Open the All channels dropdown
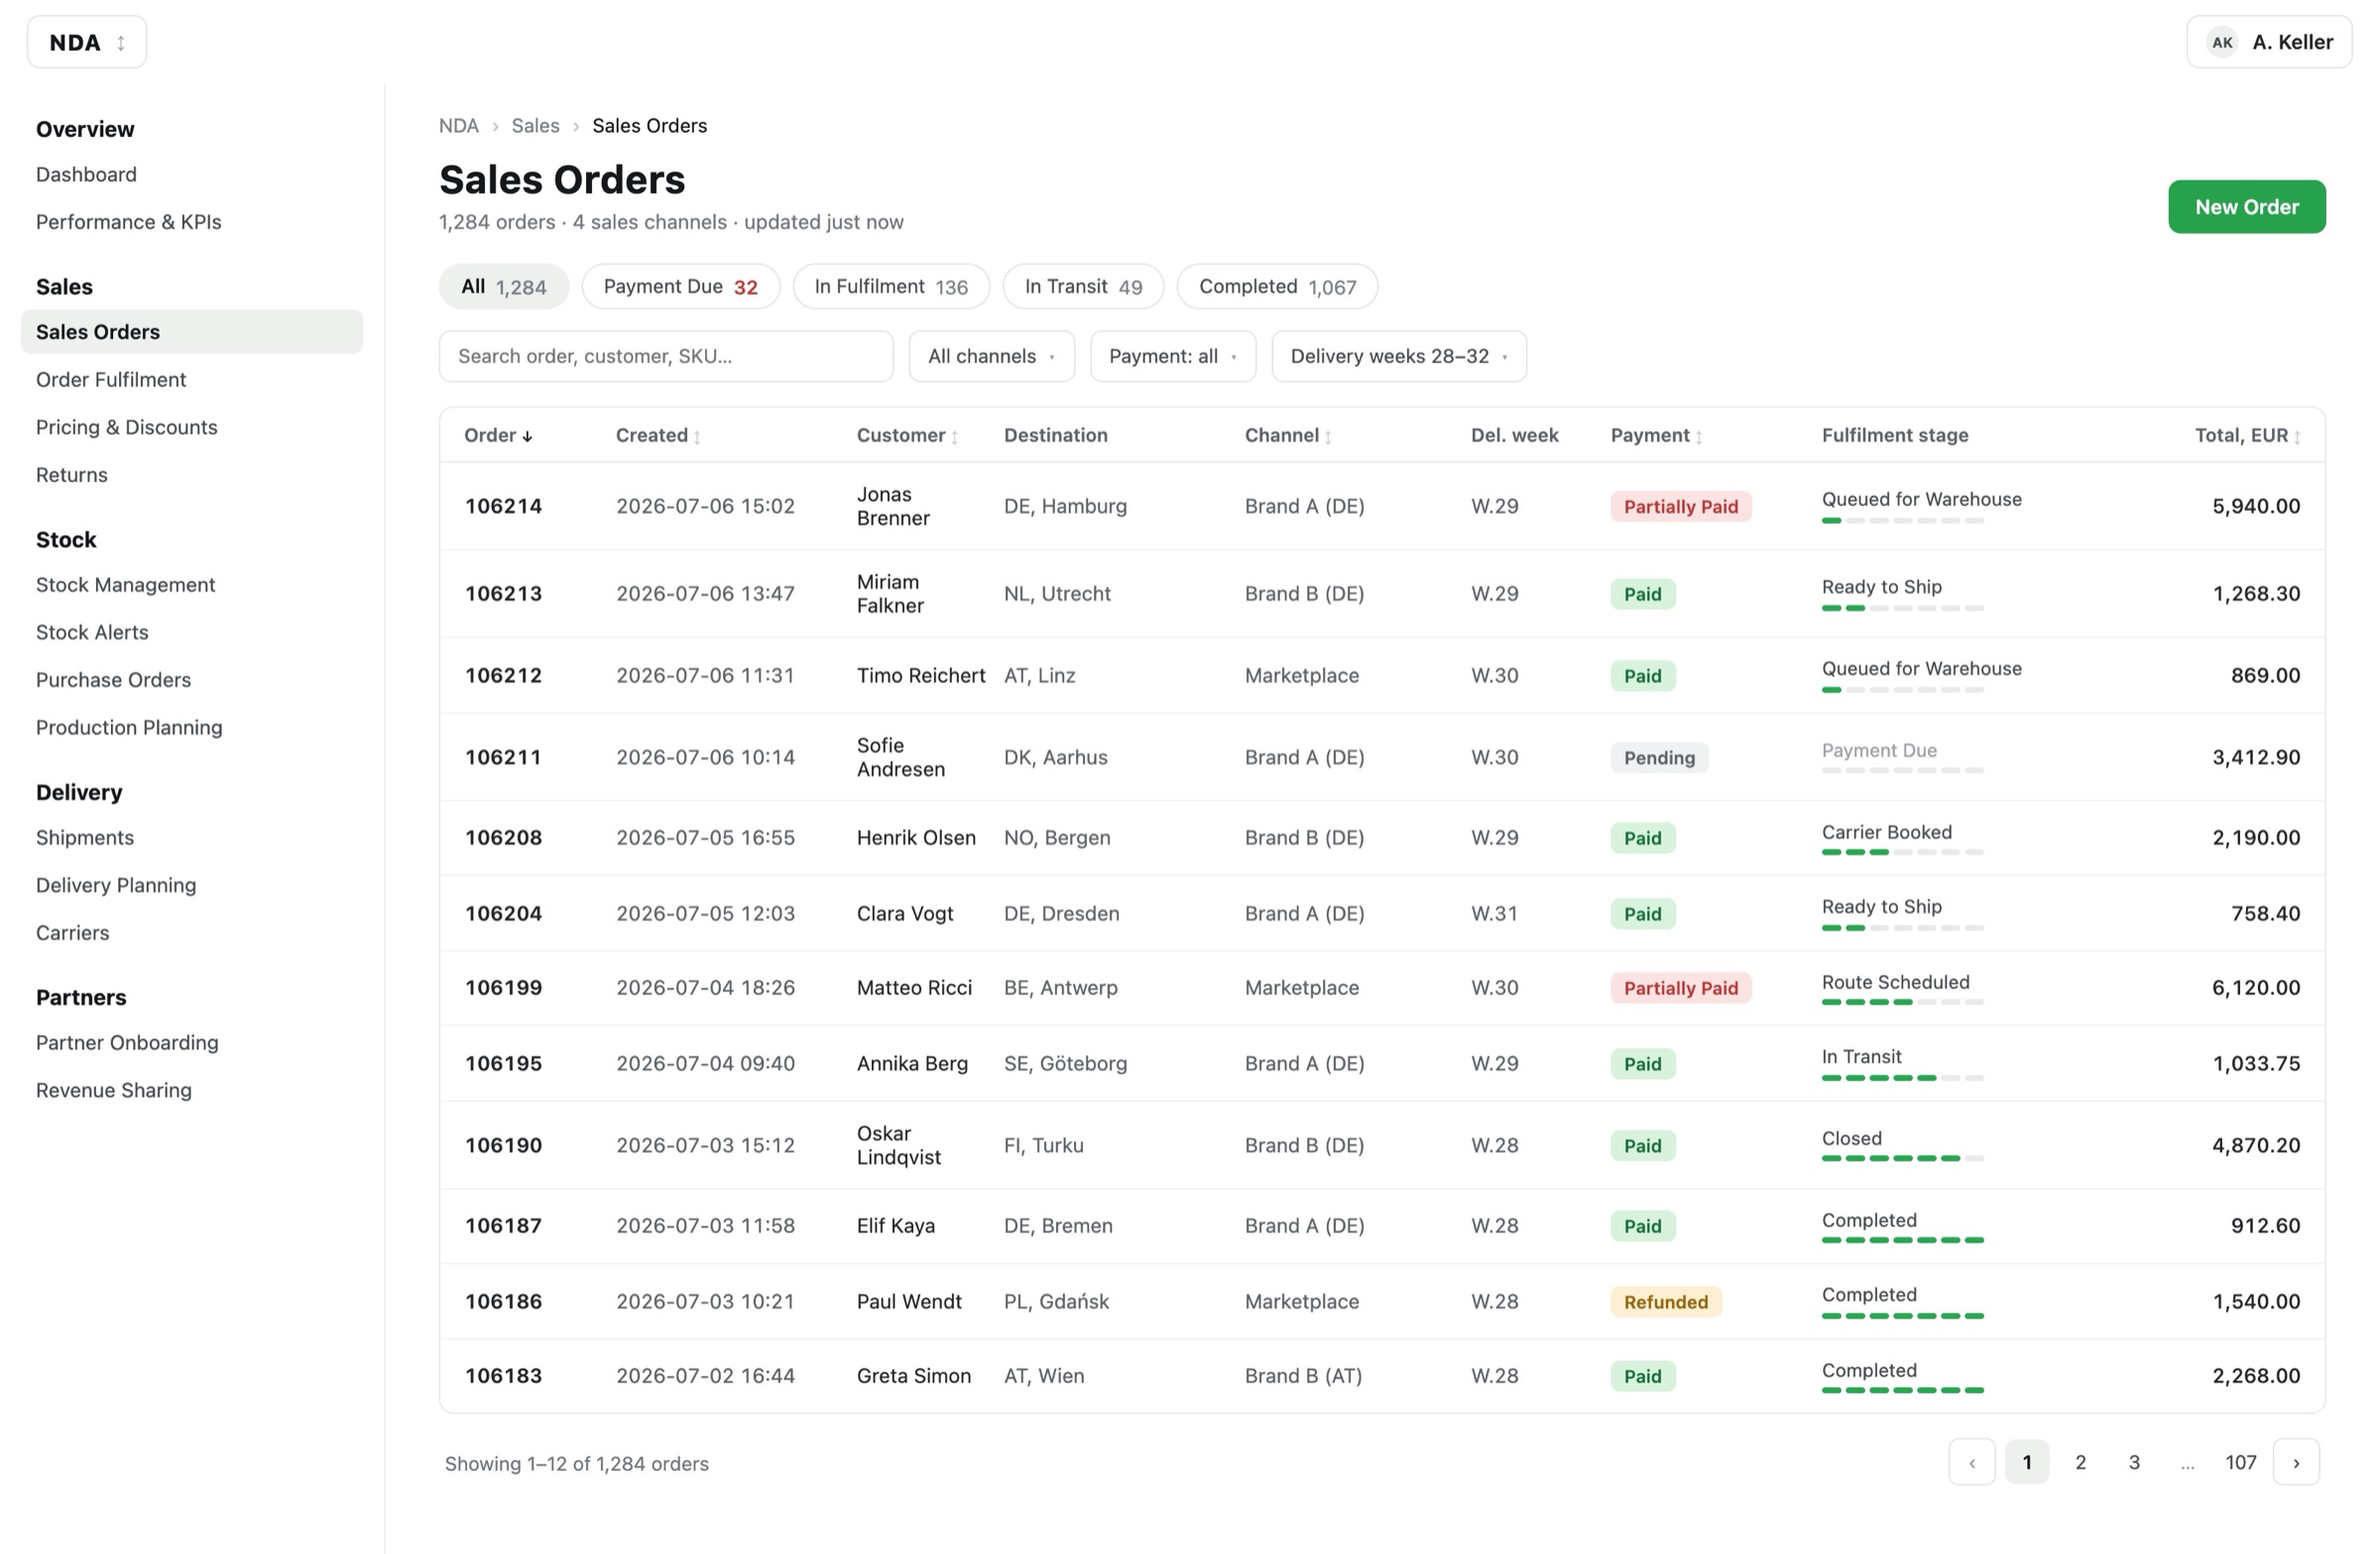The image size is (2380, 1554). click(991, 356)
